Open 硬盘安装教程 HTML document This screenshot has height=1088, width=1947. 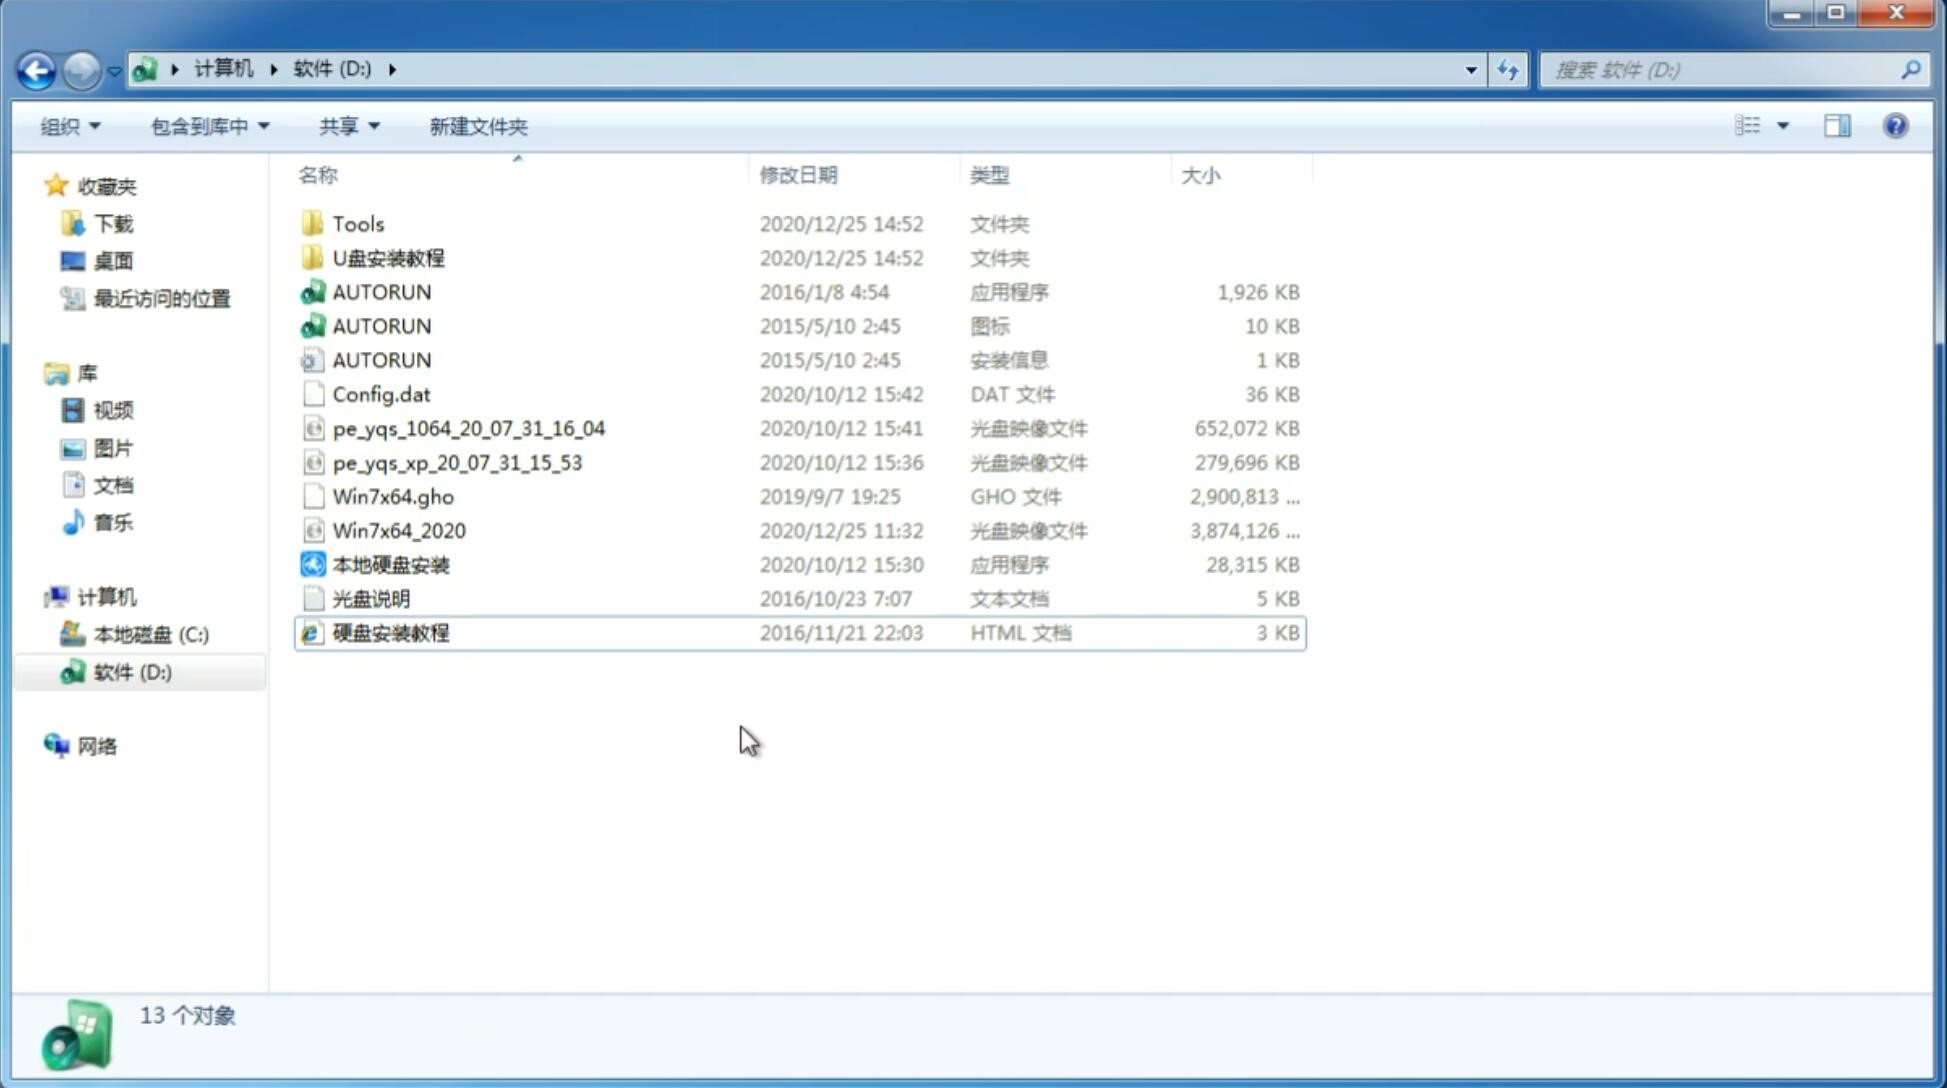click(390, 632)
